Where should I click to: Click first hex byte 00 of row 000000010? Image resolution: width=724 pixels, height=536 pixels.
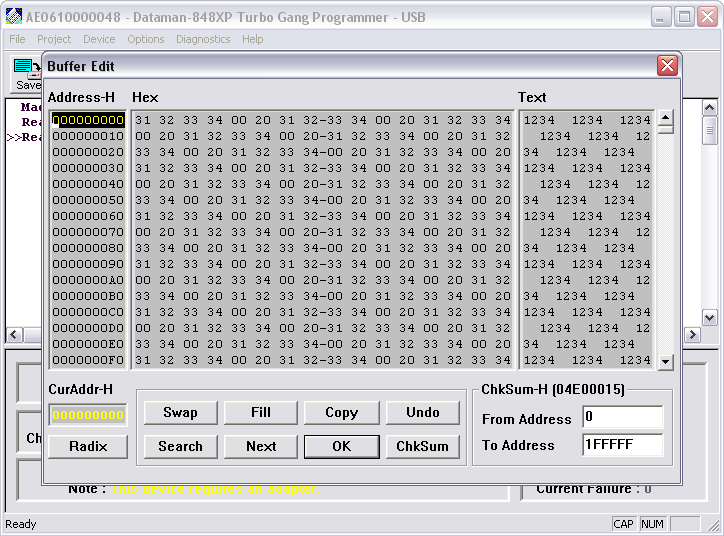[143, 136]
